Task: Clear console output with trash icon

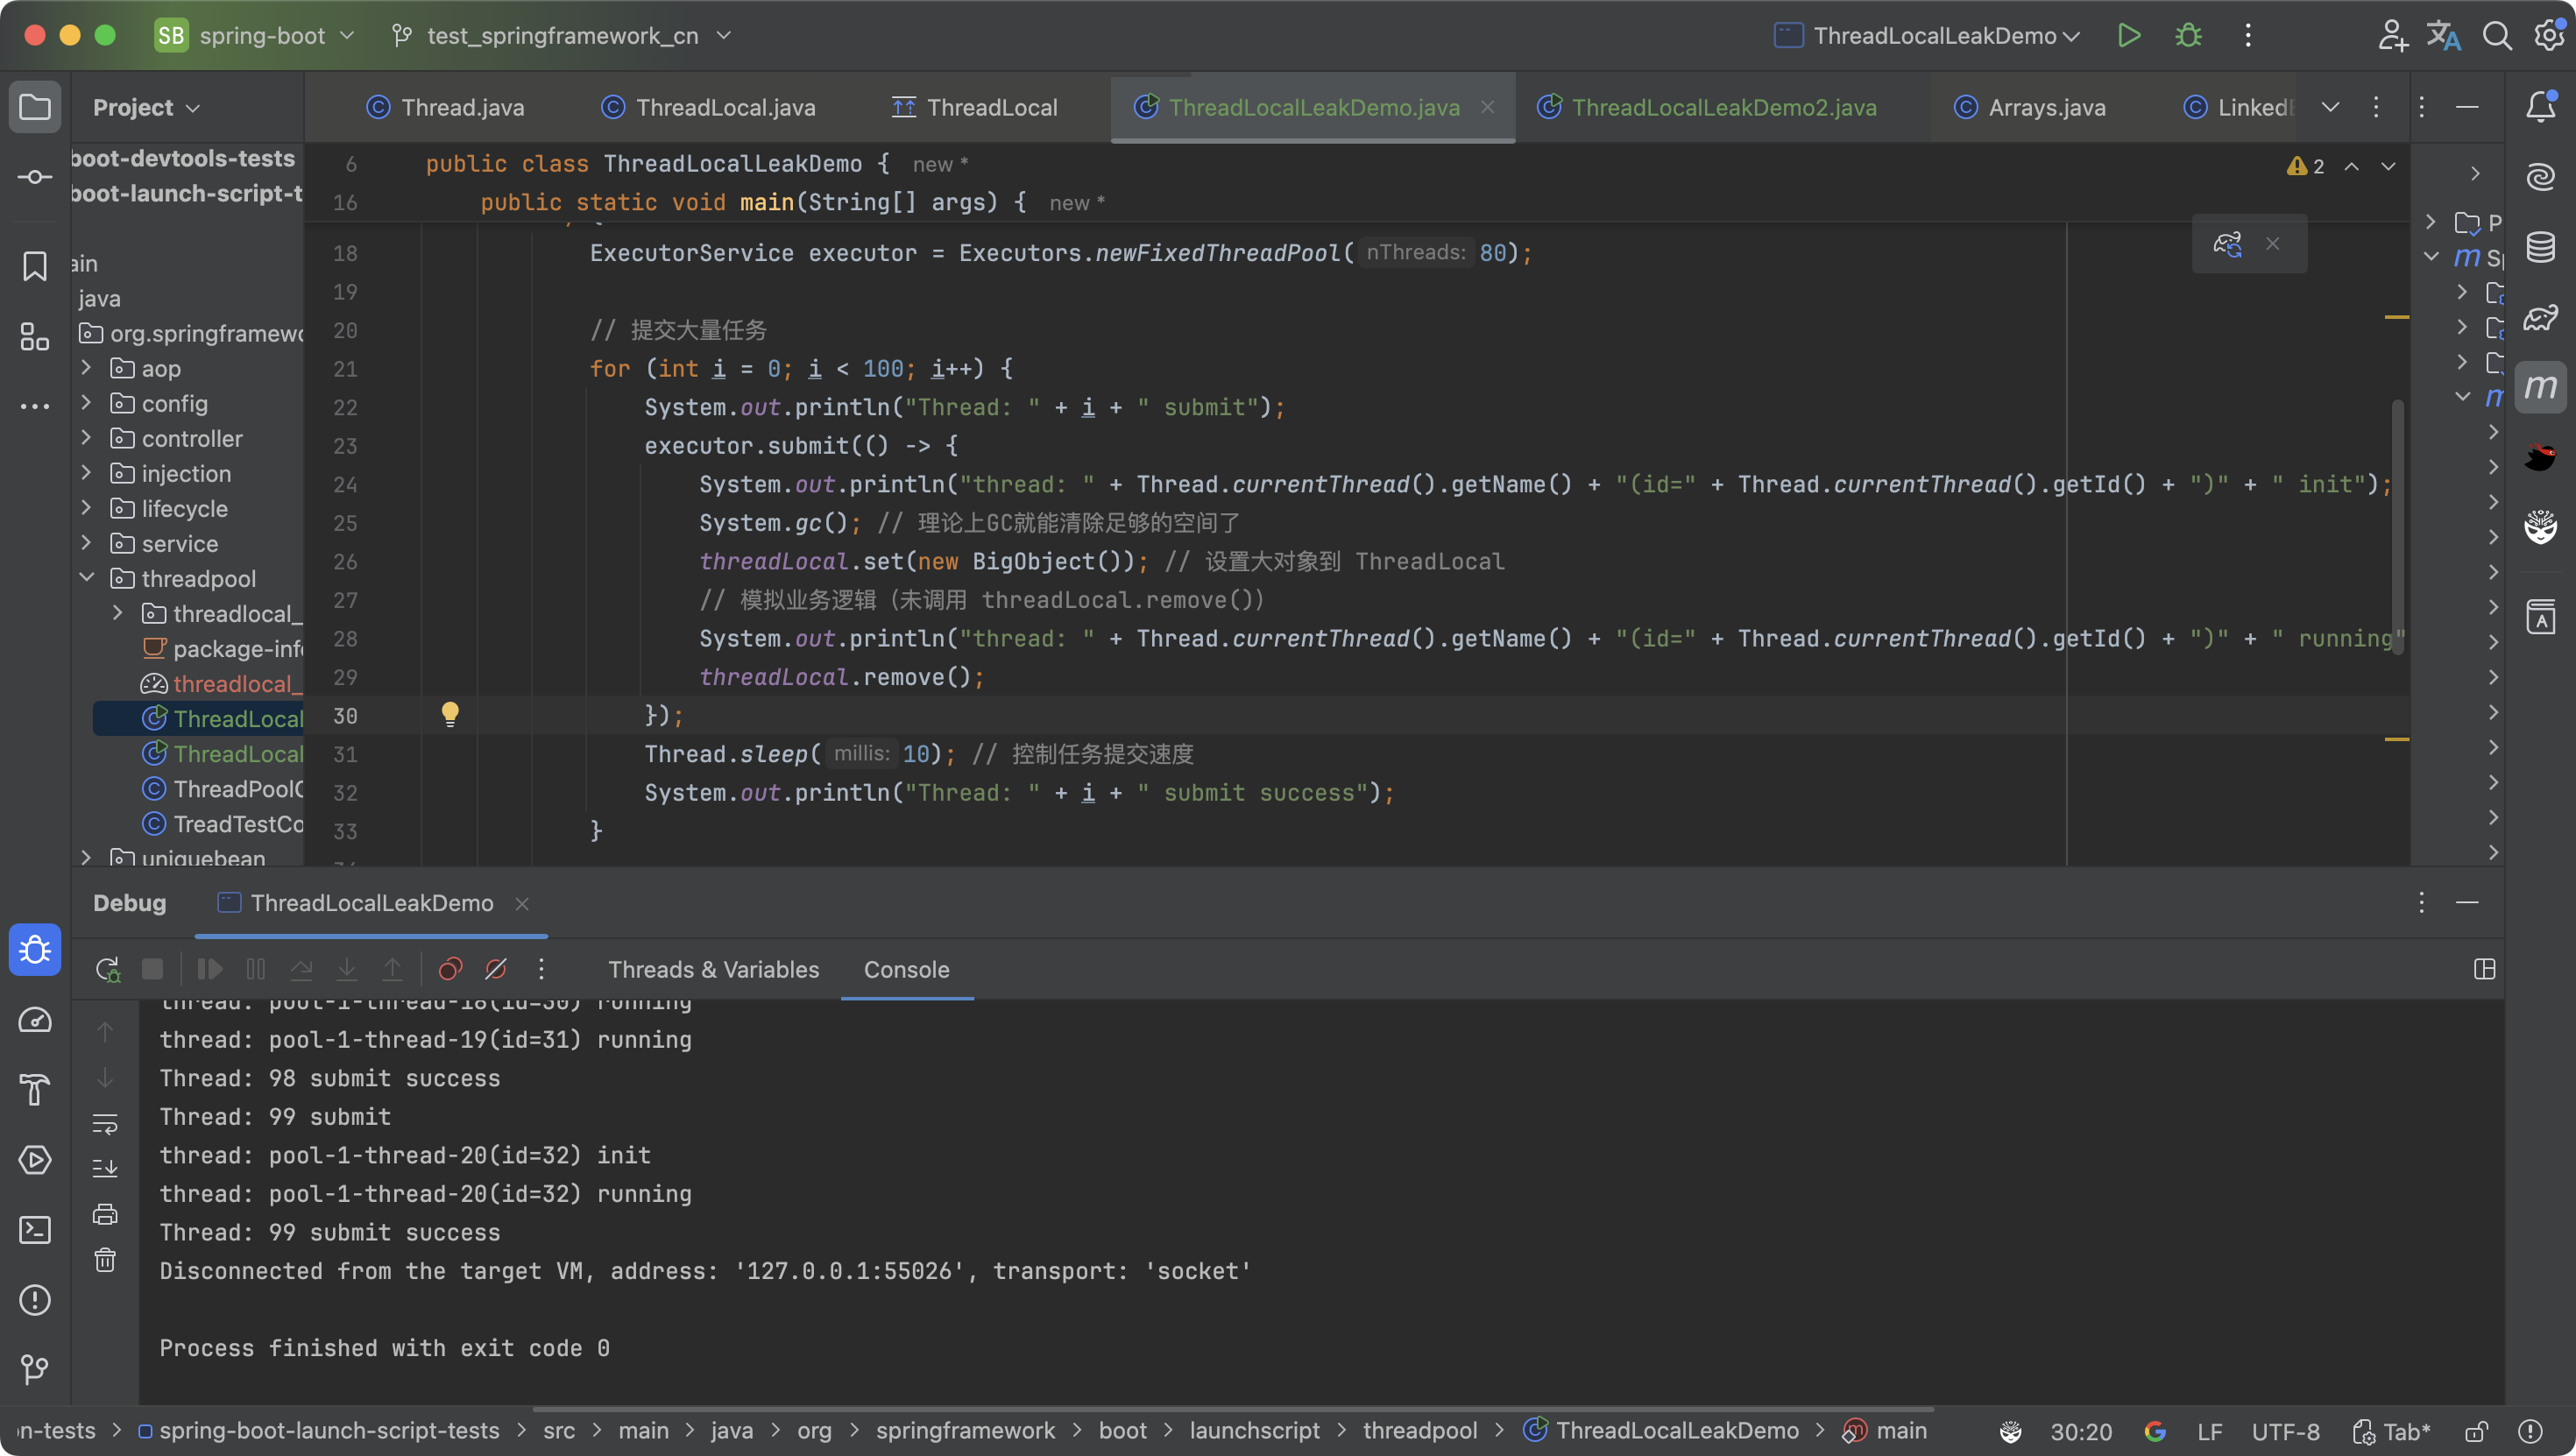Action: tap(105, 1260)
